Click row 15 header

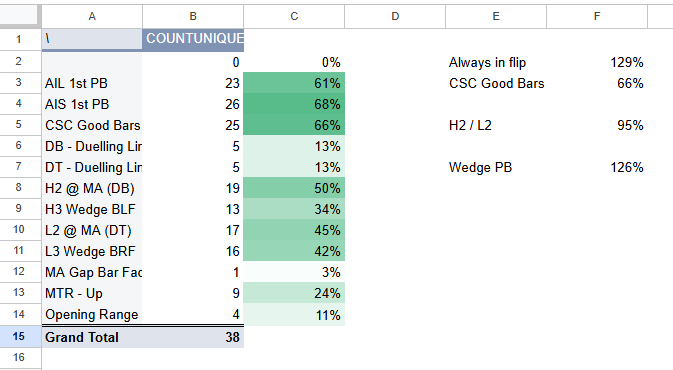20,337
